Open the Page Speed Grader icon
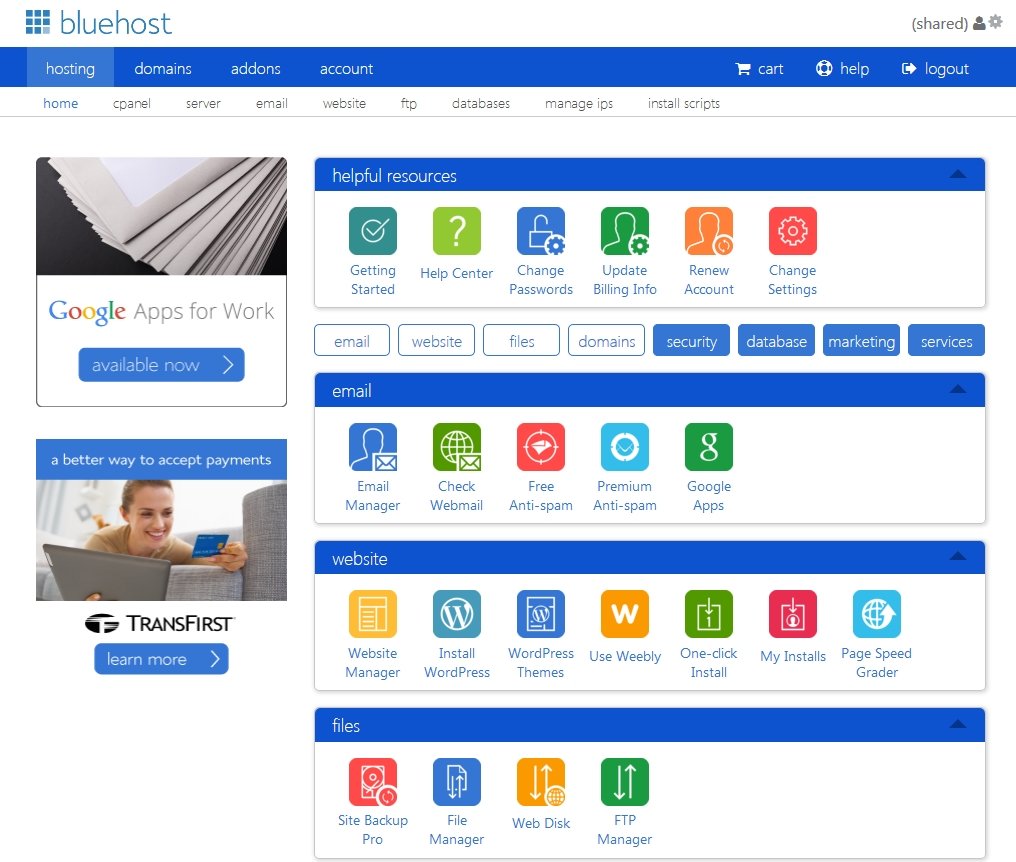Screen dimensions: 1016x862 [876, 614]
